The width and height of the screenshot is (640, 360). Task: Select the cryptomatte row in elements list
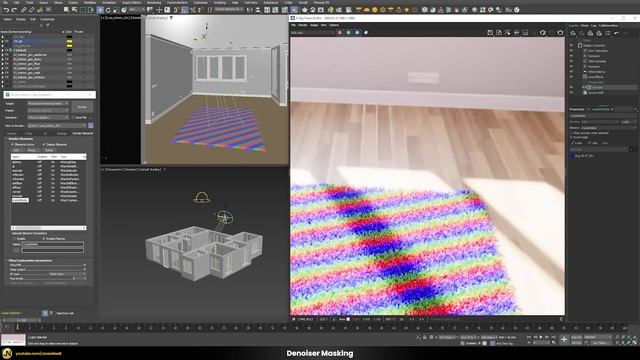(x=48, y=200)
